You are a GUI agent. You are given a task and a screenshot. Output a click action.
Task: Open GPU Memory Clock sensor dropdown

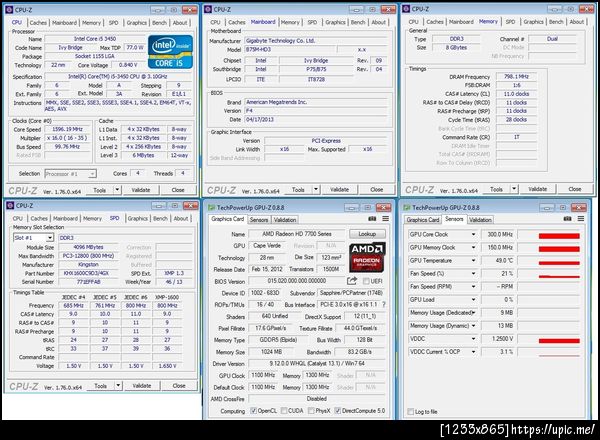point(473,248)
